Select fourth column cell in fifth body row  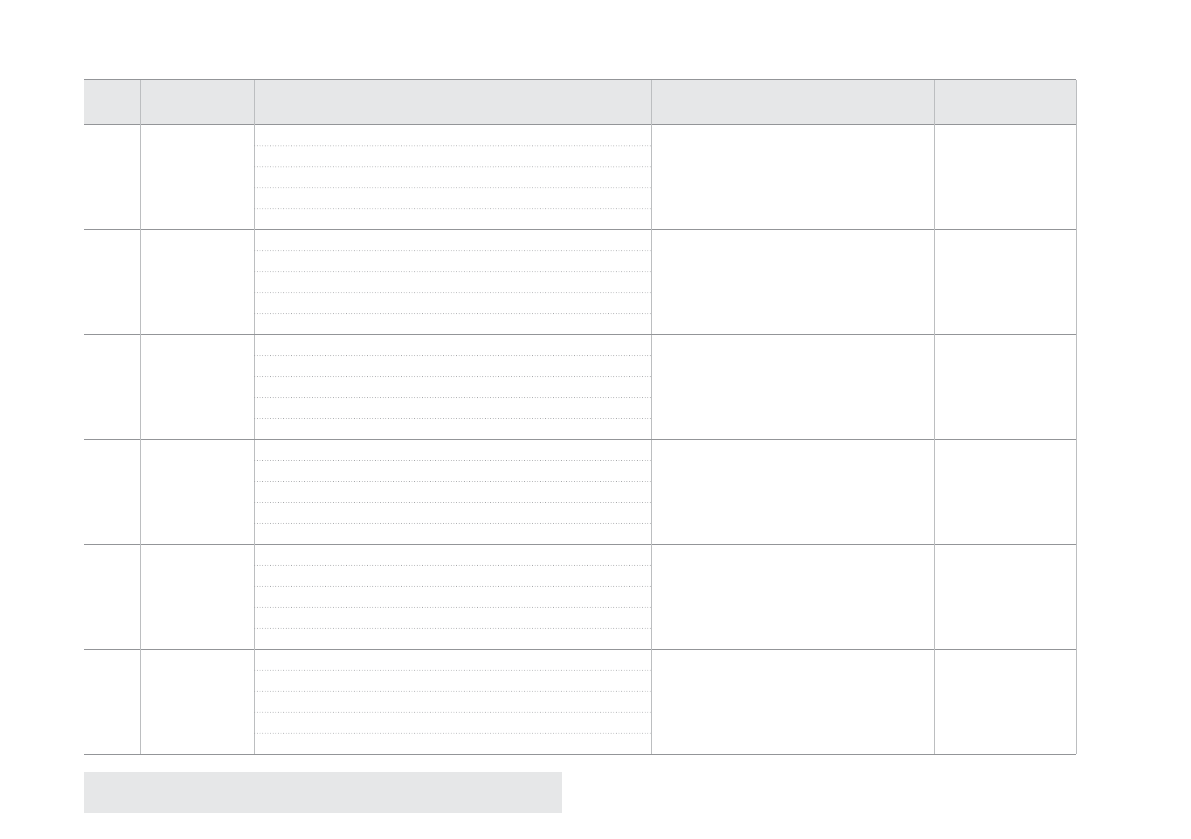(x=793, y=597)
